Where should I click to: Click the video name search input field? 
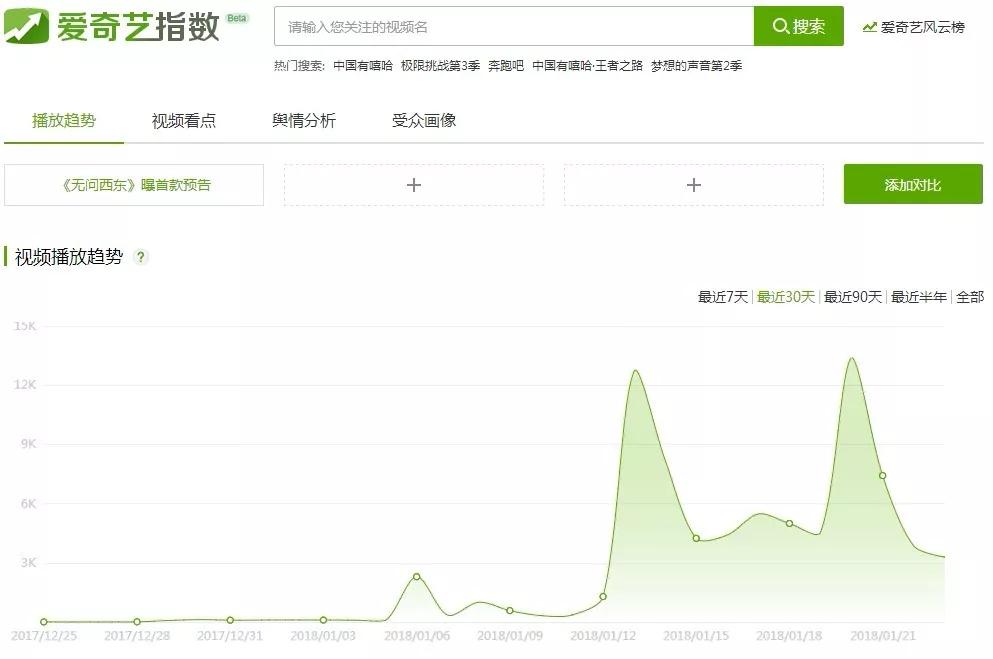(x=514, y=27)
